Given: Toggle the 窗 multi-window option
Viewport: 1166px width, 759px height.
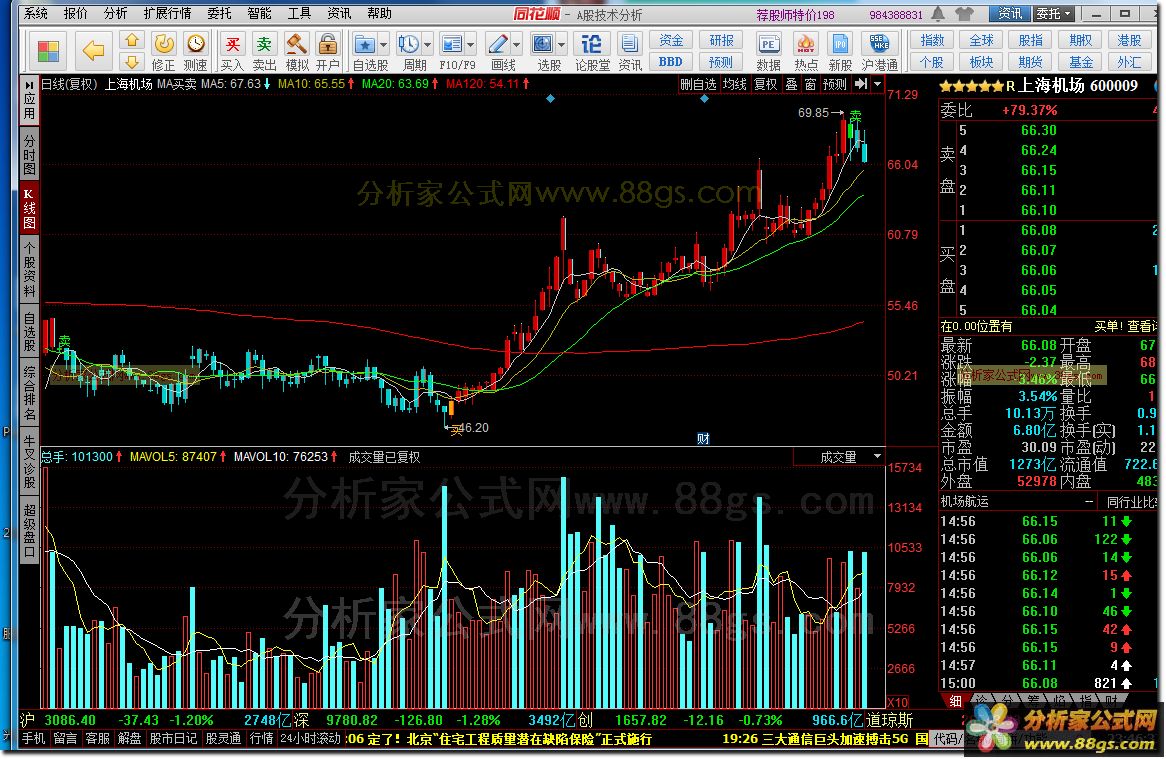Looking at the screenshot, I should click(811, 84).
